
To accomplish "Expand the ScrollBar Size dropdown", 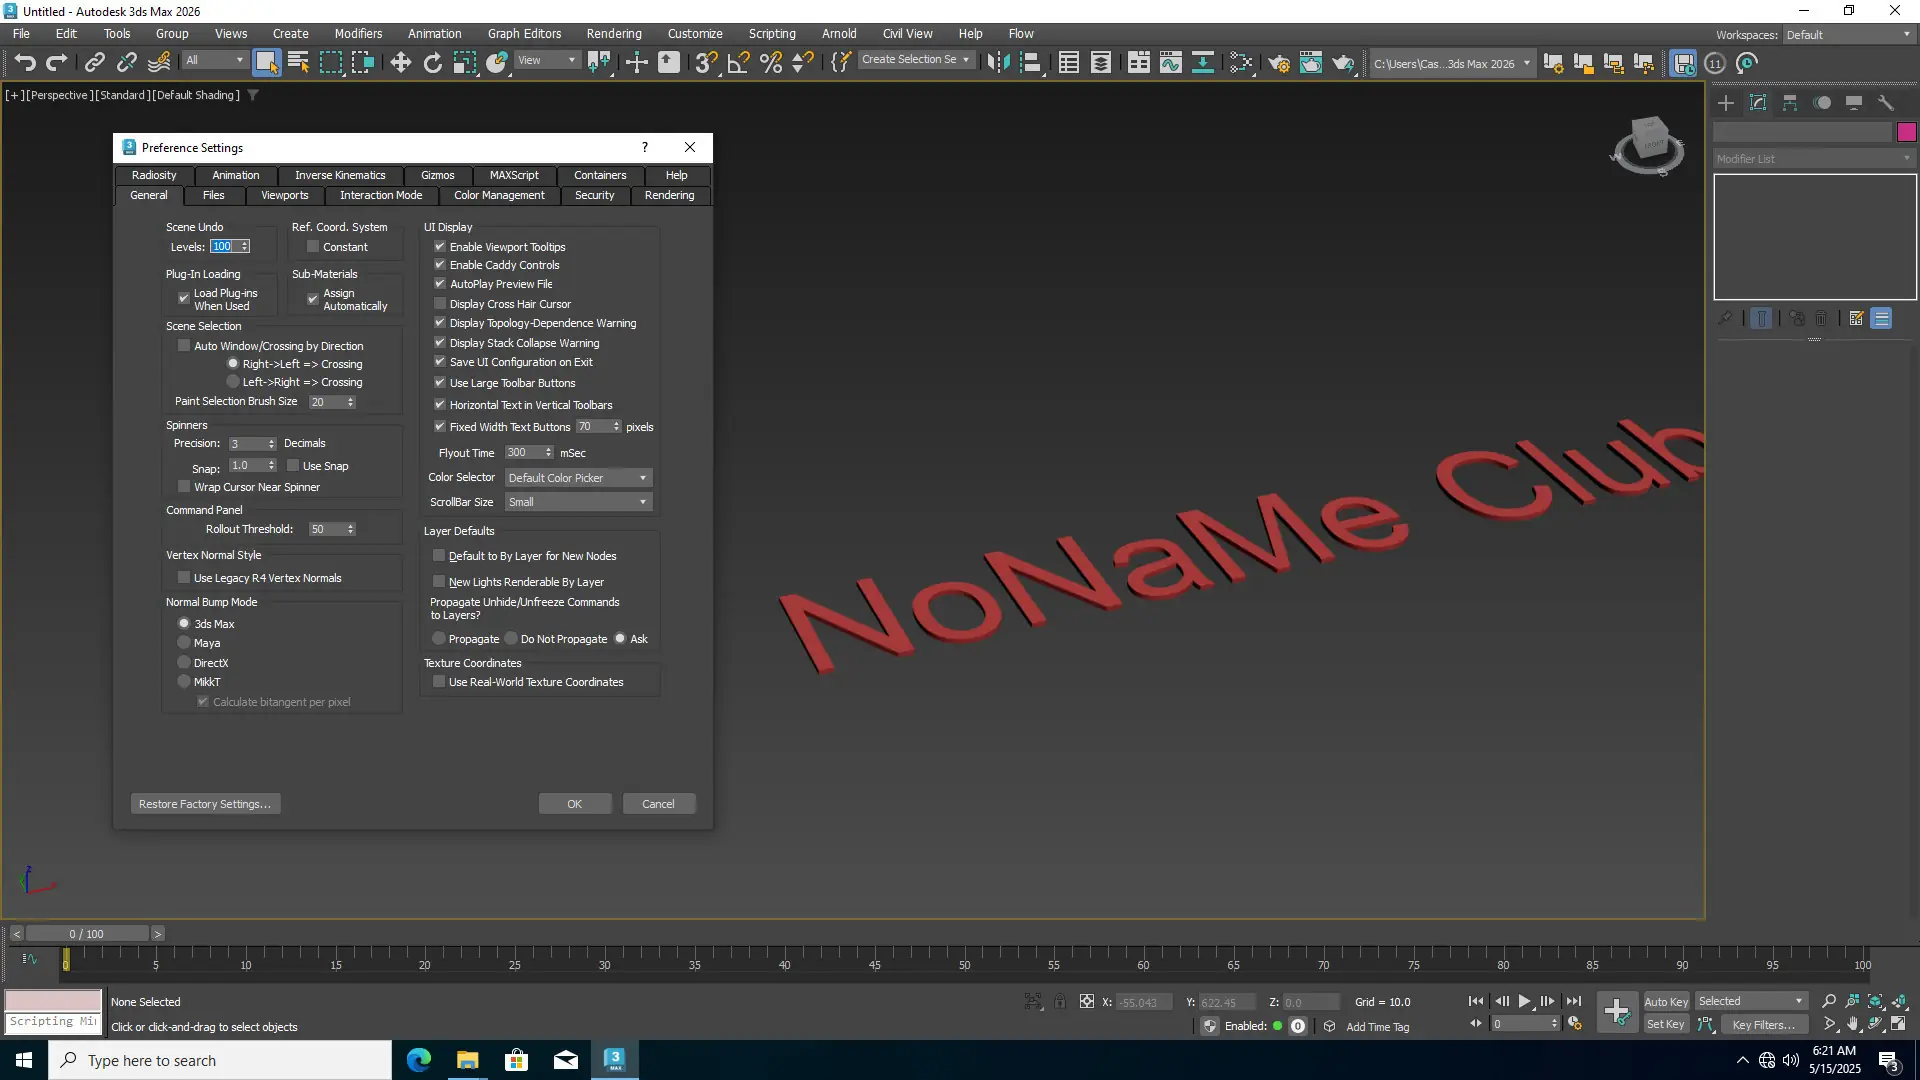I will coord(578,502).
